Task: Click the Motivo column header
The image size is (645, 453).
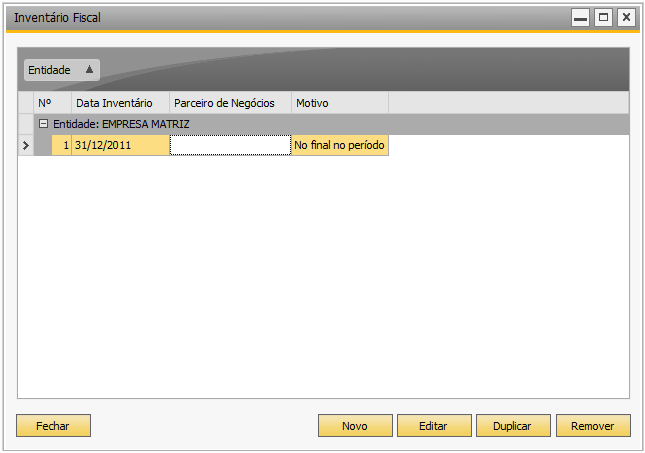Action: pyautogui.click(x=340, y=103)
